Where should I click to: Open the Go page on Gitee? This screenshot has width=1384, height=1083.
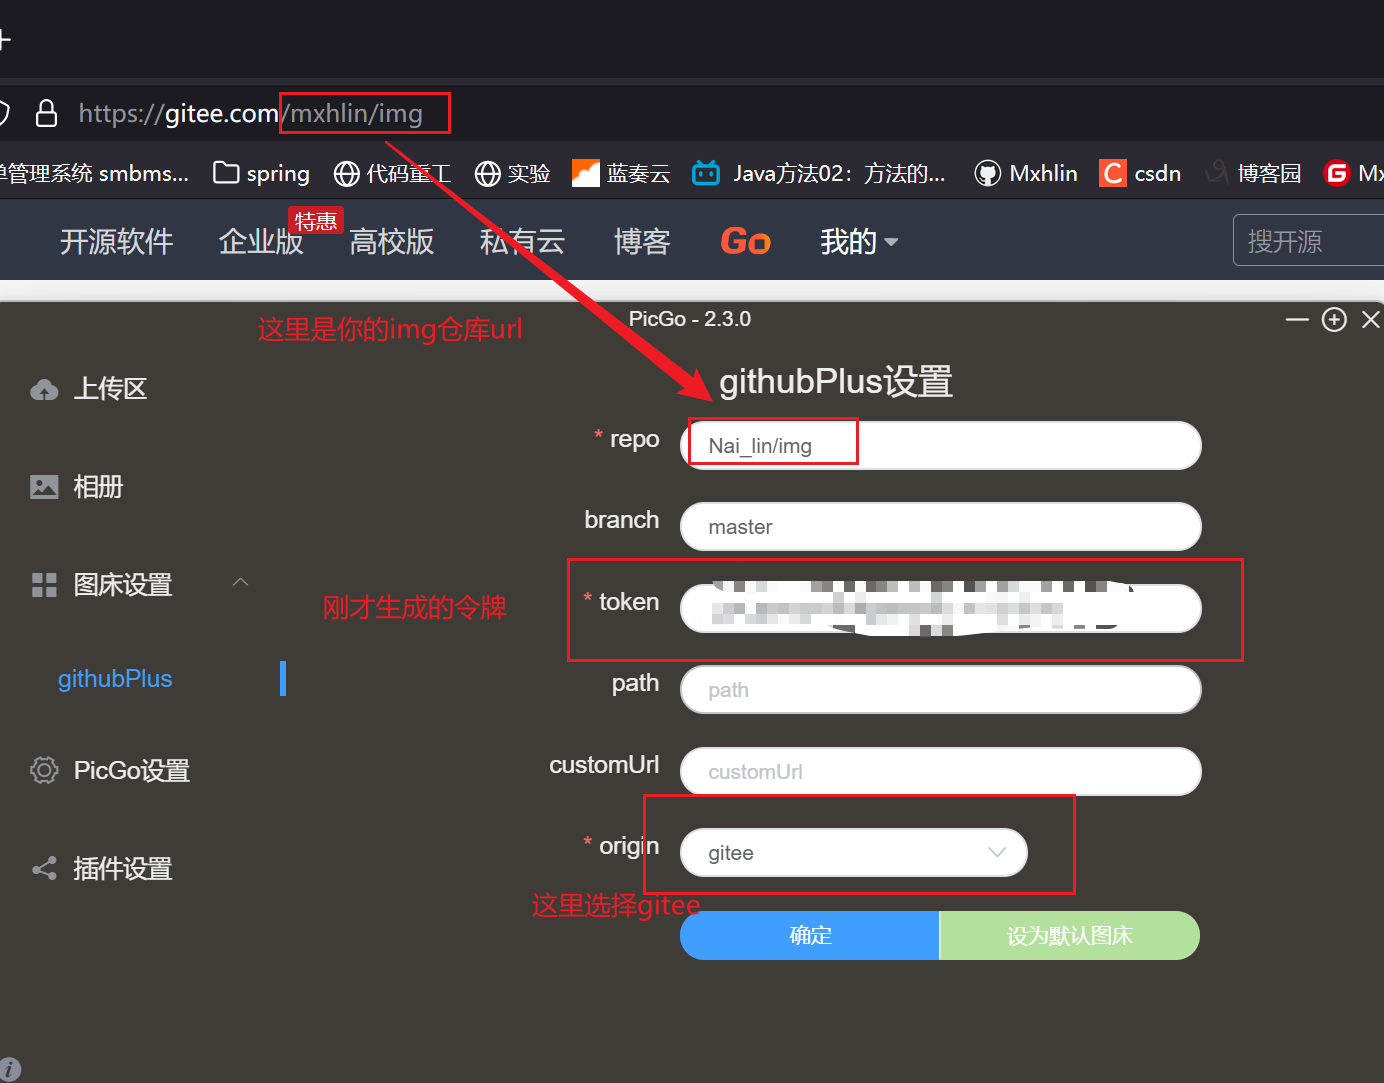(x=745, y=241)
